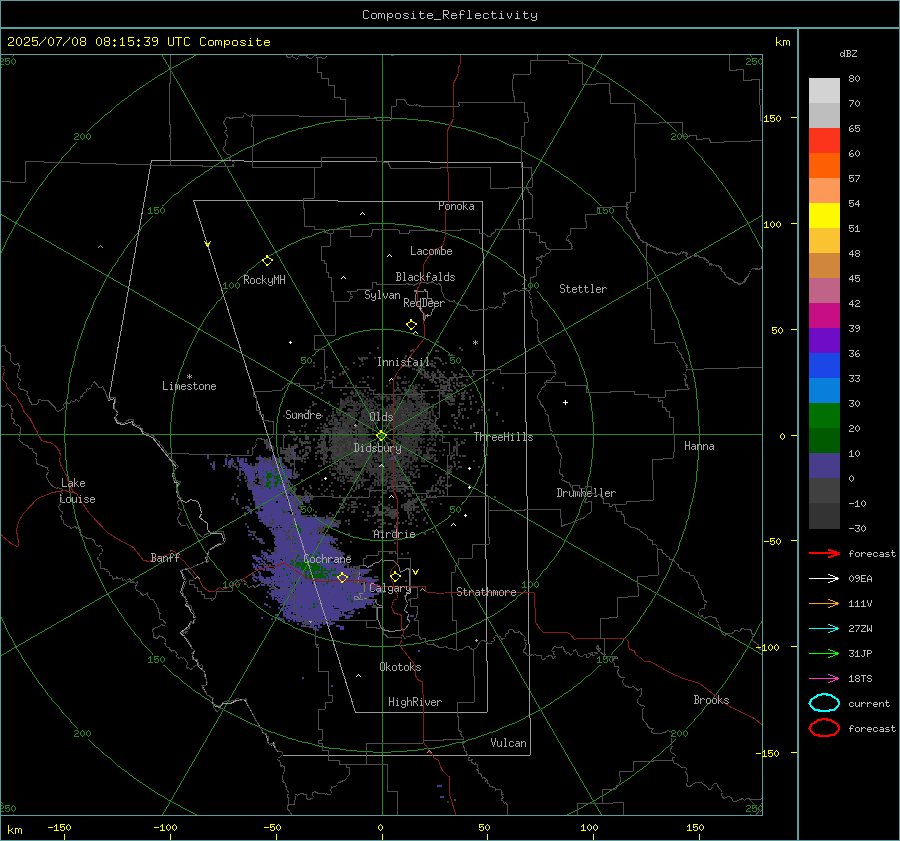Viewport: 900px width, 841px height.
Task: Click the -100 tick on right axis
Action: pos(767,647)
